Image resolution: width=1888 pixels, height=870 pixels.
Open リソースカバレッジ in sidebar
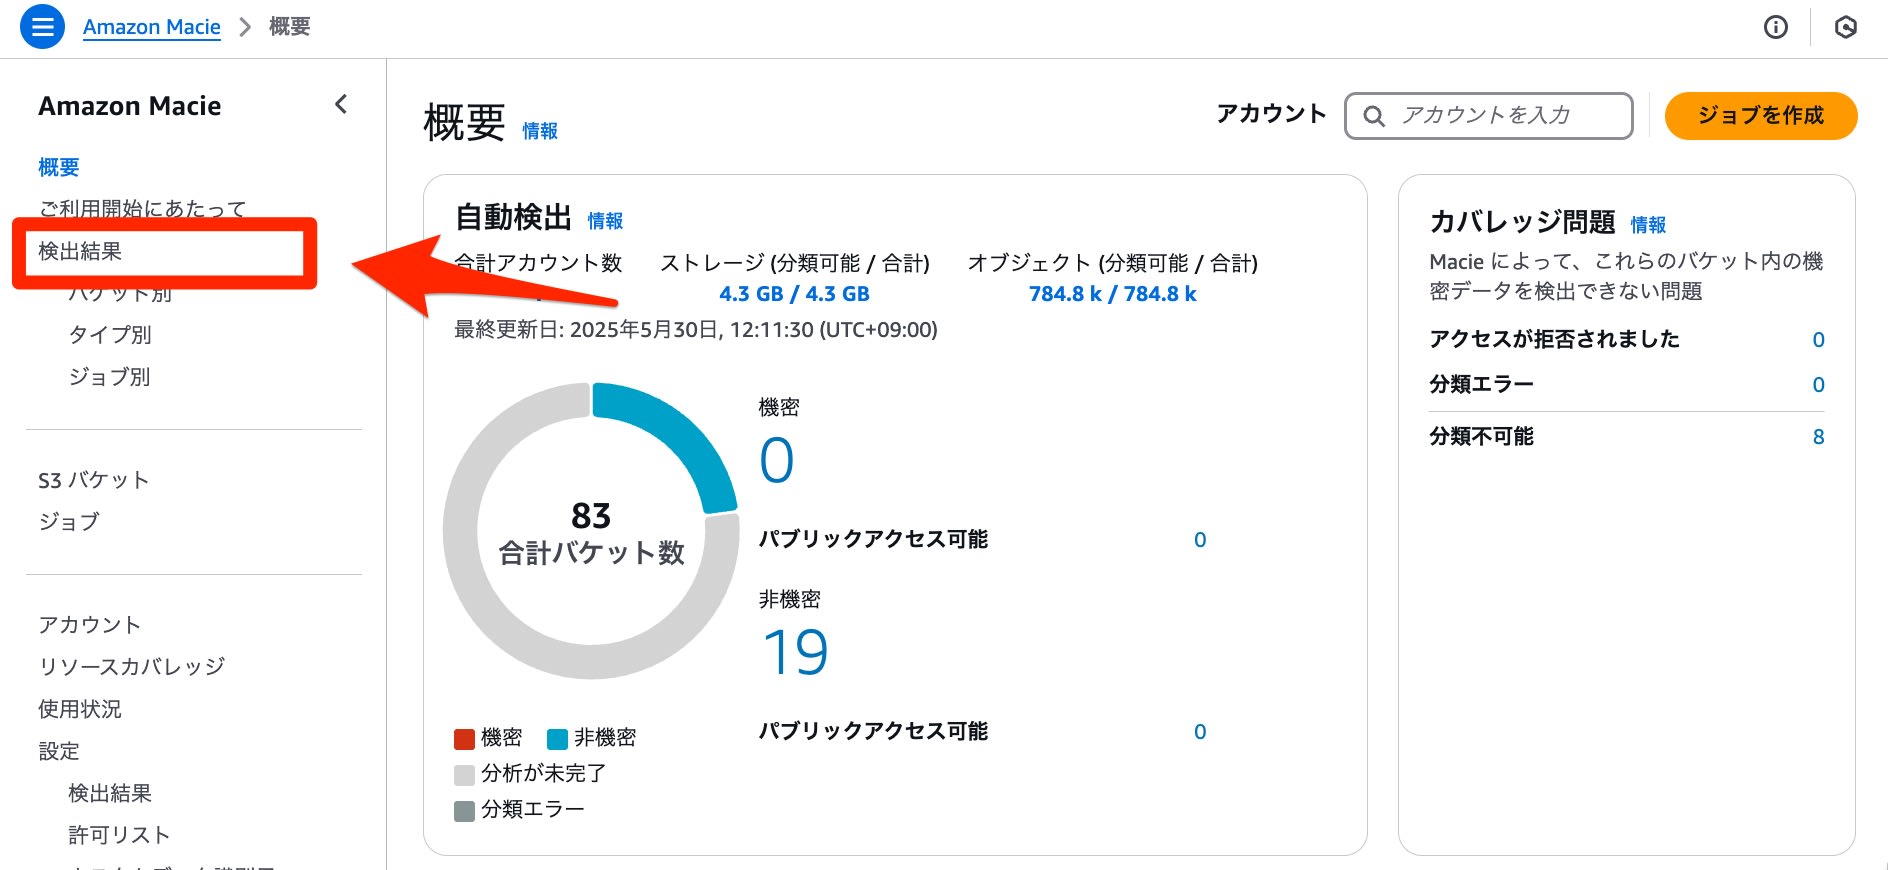[x=132, y=666]
